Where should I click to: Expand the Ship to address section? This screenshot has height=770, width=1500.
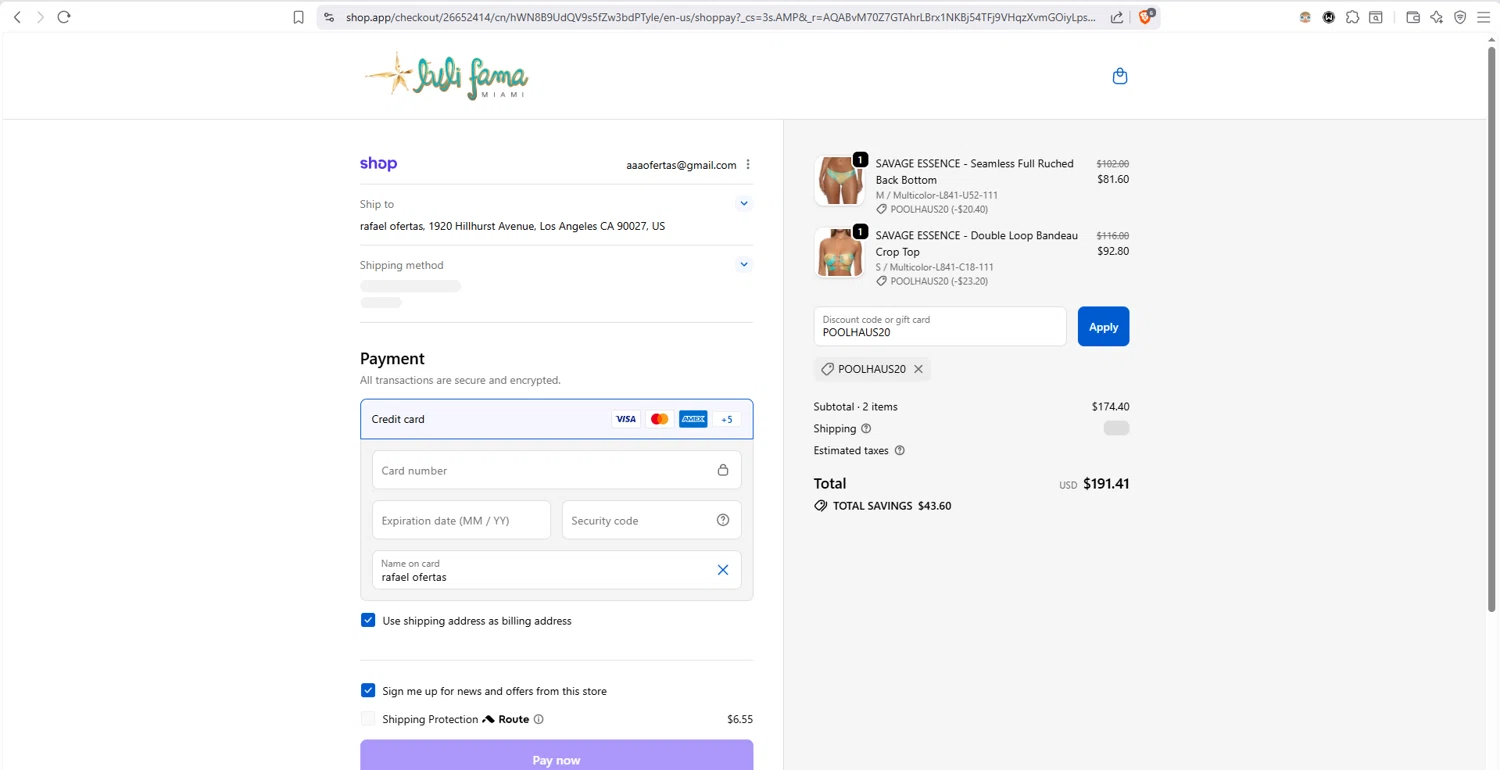tap(744, 204)
